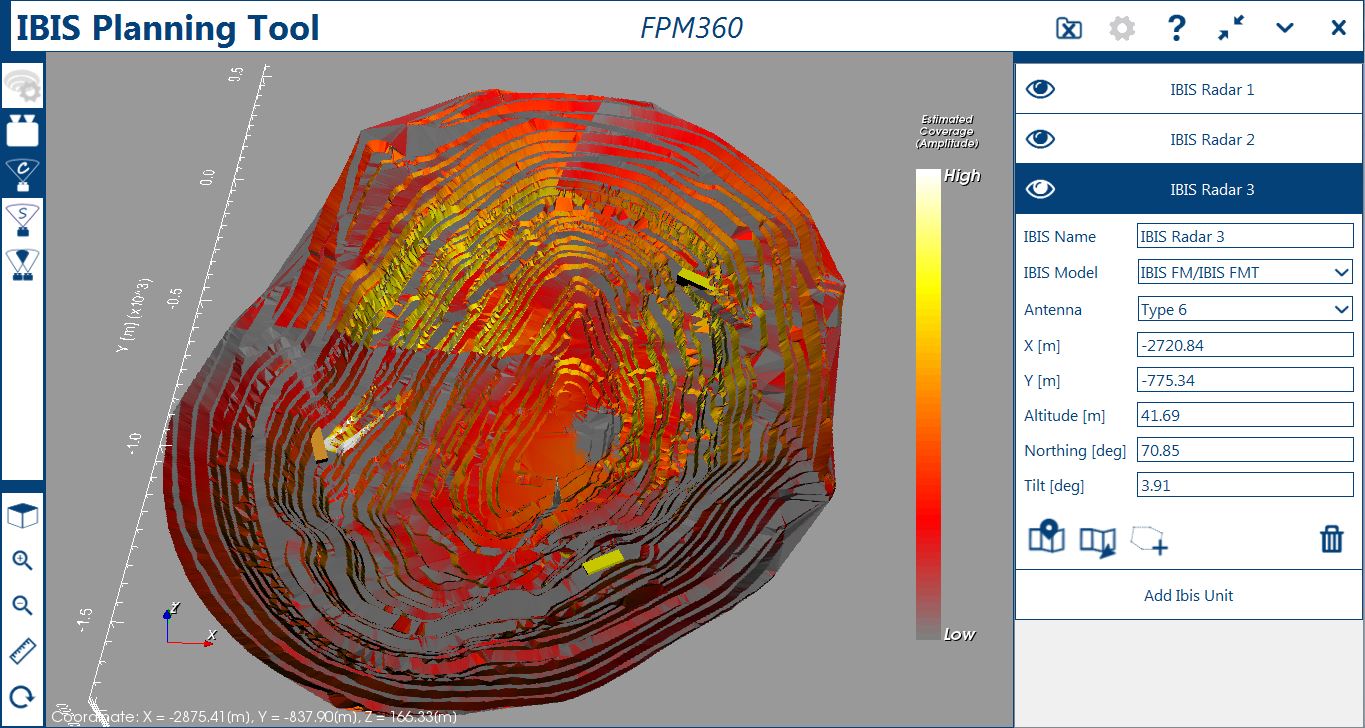Delete IBIS Radar 3 with trash icon
The image size is (1365, 728).
click(1332, 539)
